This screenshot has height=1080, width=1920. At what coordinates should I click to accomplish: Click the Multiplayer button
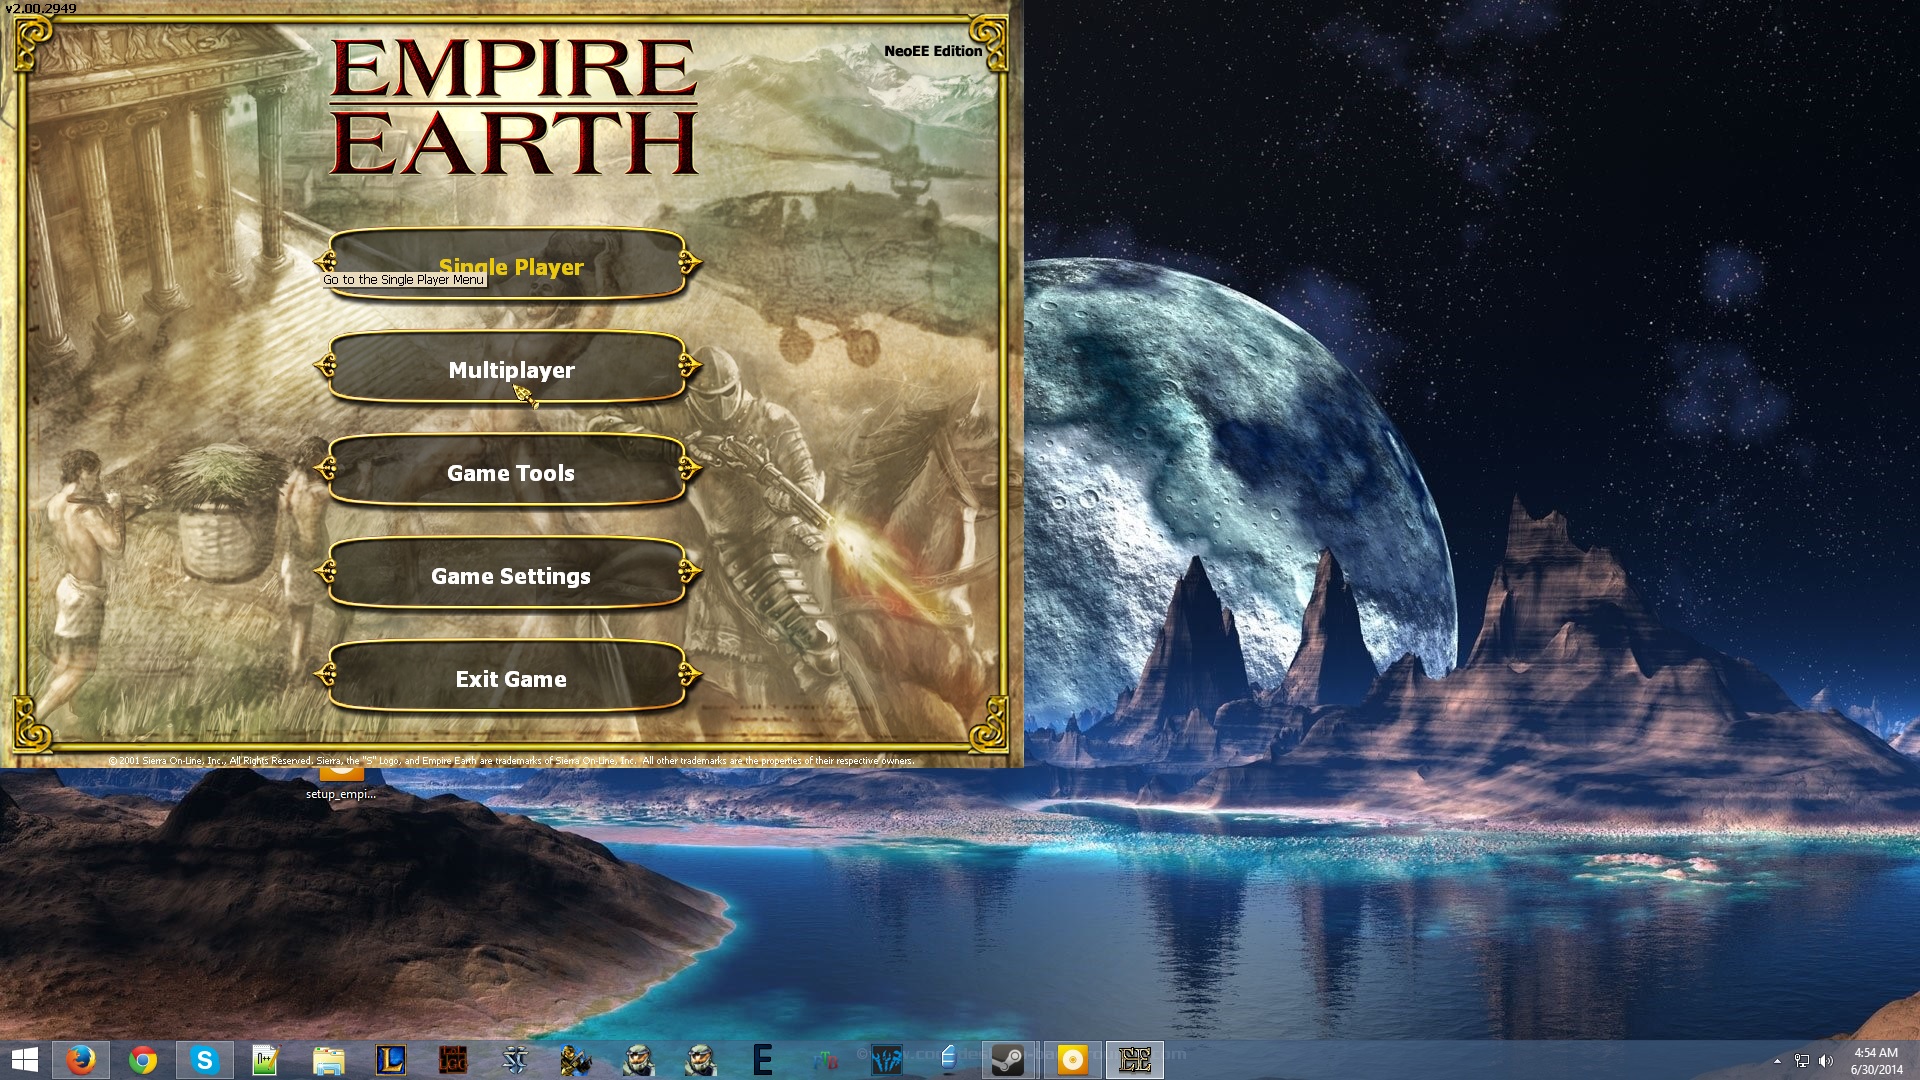pos(510,369)
